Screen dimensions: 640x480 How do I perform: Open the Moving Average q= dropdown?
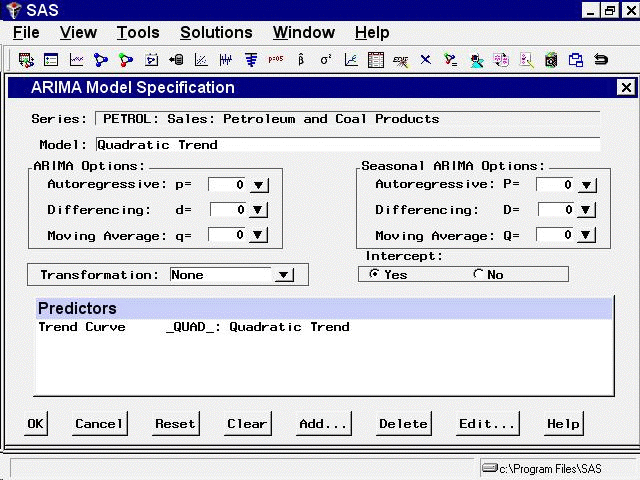(x=259, y=236)
